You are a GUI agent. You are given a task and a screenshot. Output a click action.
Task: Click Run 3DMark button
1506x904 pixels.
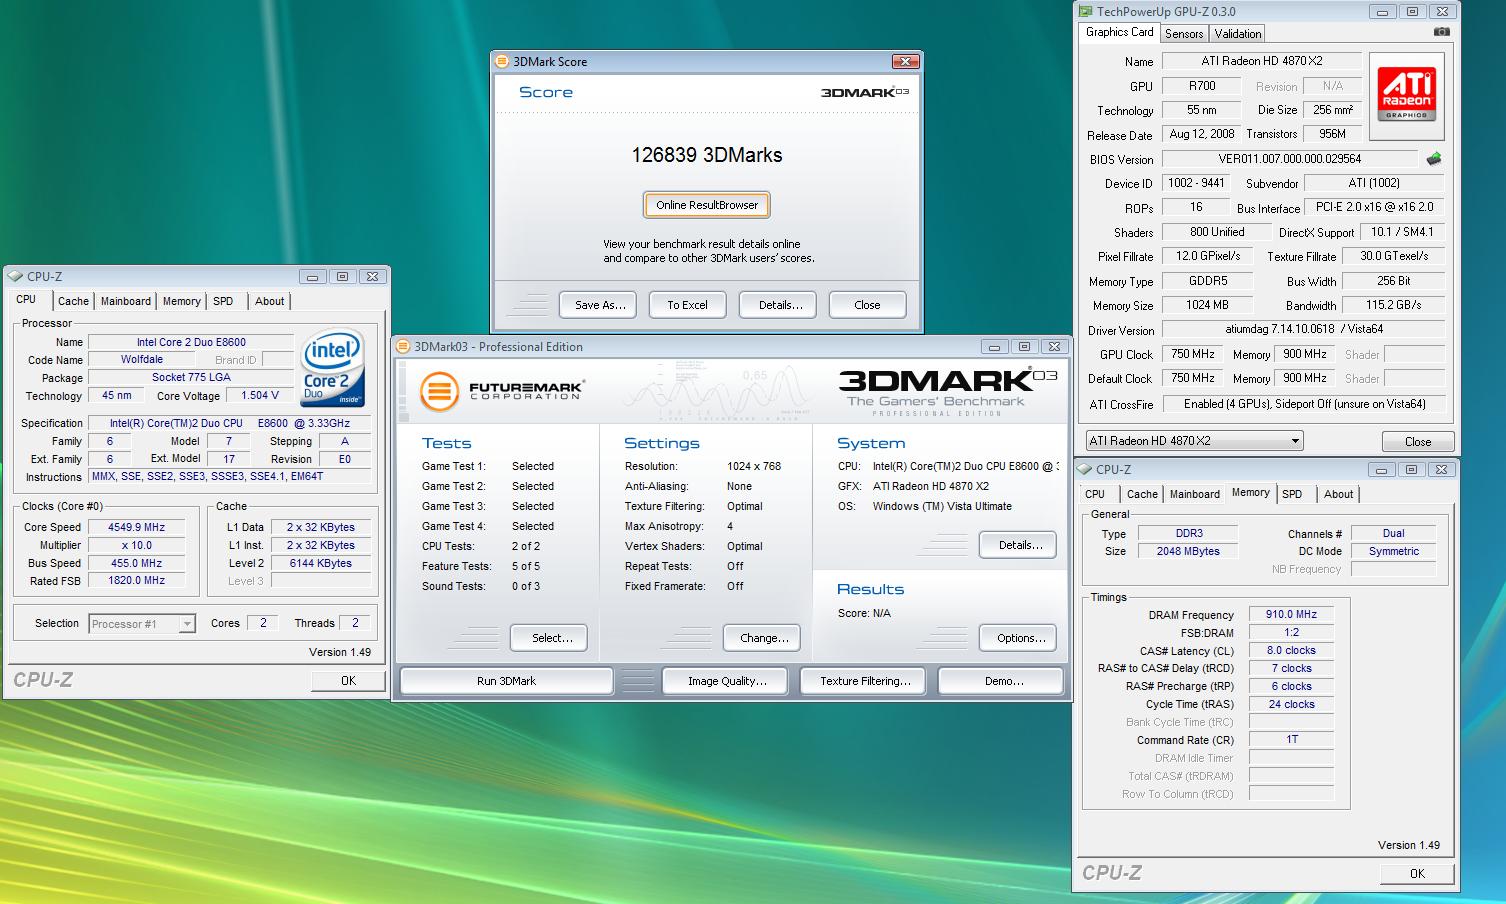[x=506, y=681]
